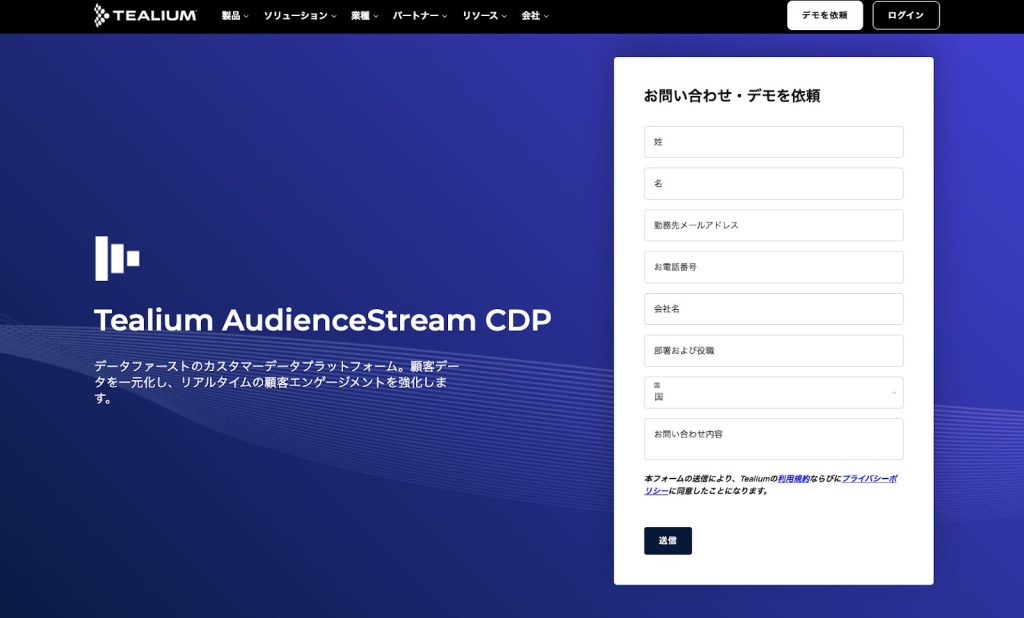Click the デモを依頼 button in header
This screenshot has height=618, width=1024.
pos(824,16)
